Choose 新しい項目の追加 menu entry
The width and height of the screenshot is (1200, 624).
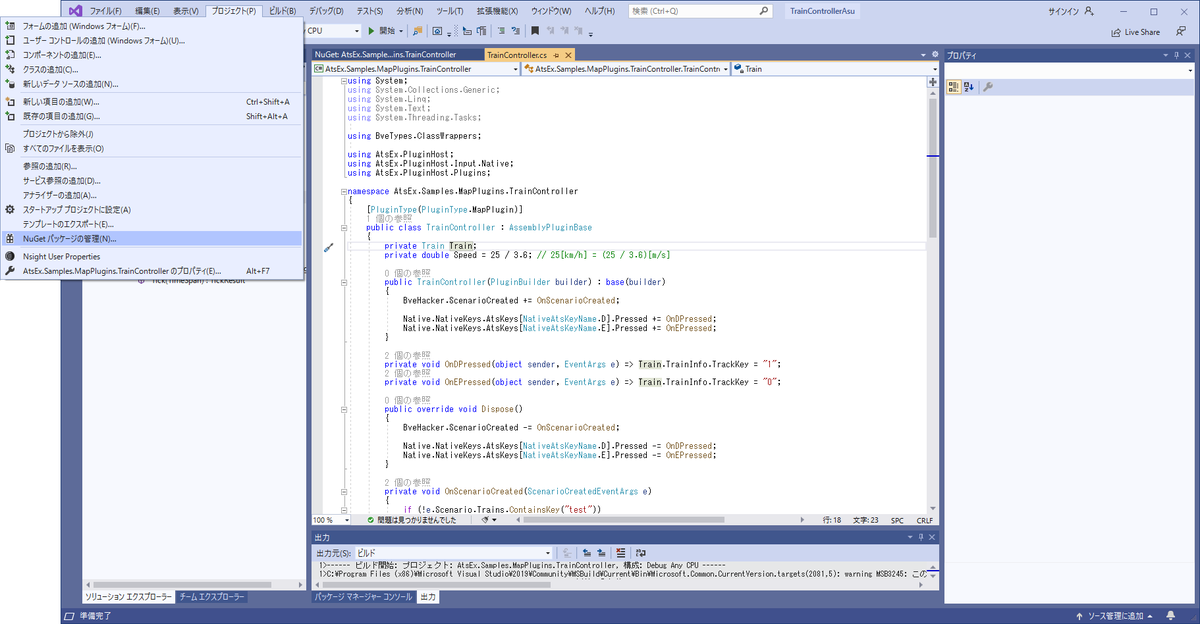click(x=152, y=102)
